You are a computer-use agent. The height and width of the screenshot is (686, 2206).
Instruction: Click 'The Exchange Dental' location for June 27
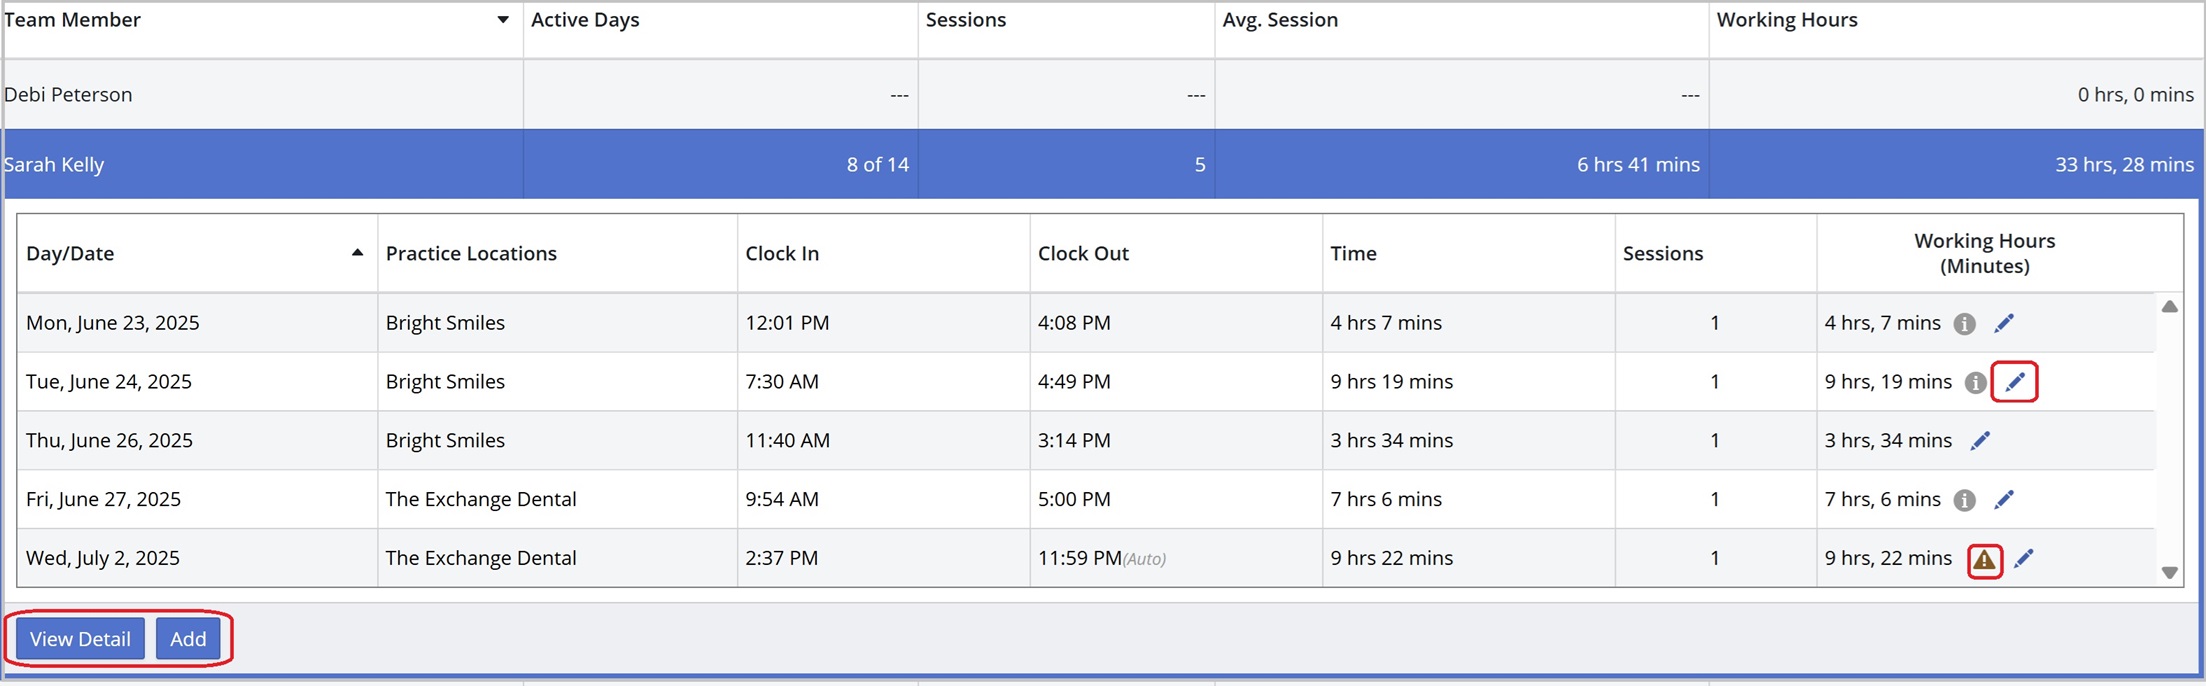point(481,499)
